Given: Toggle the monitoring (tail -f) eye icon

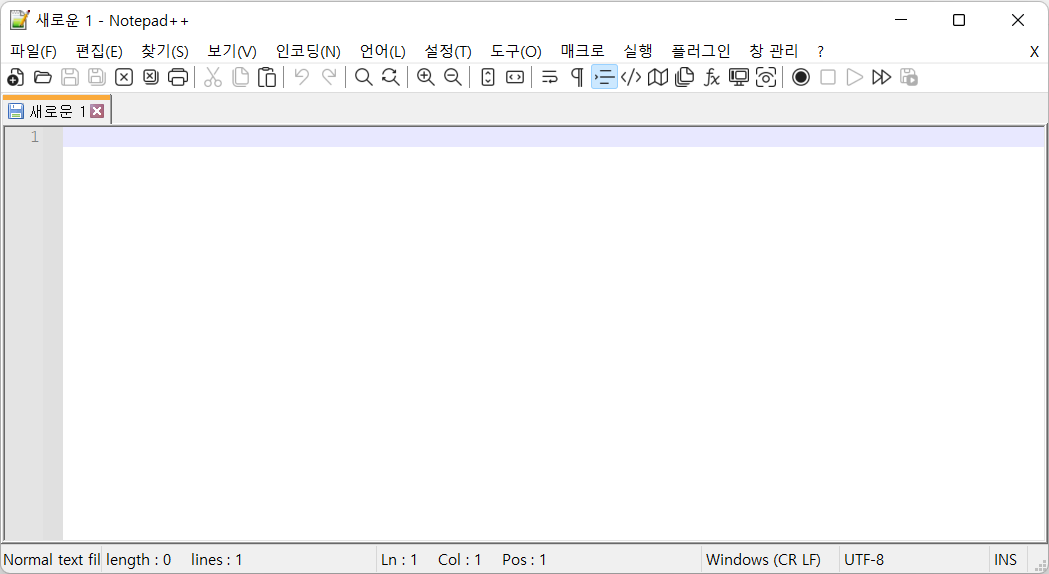Looking at the screenshot, I should click(x=766, y=78).
